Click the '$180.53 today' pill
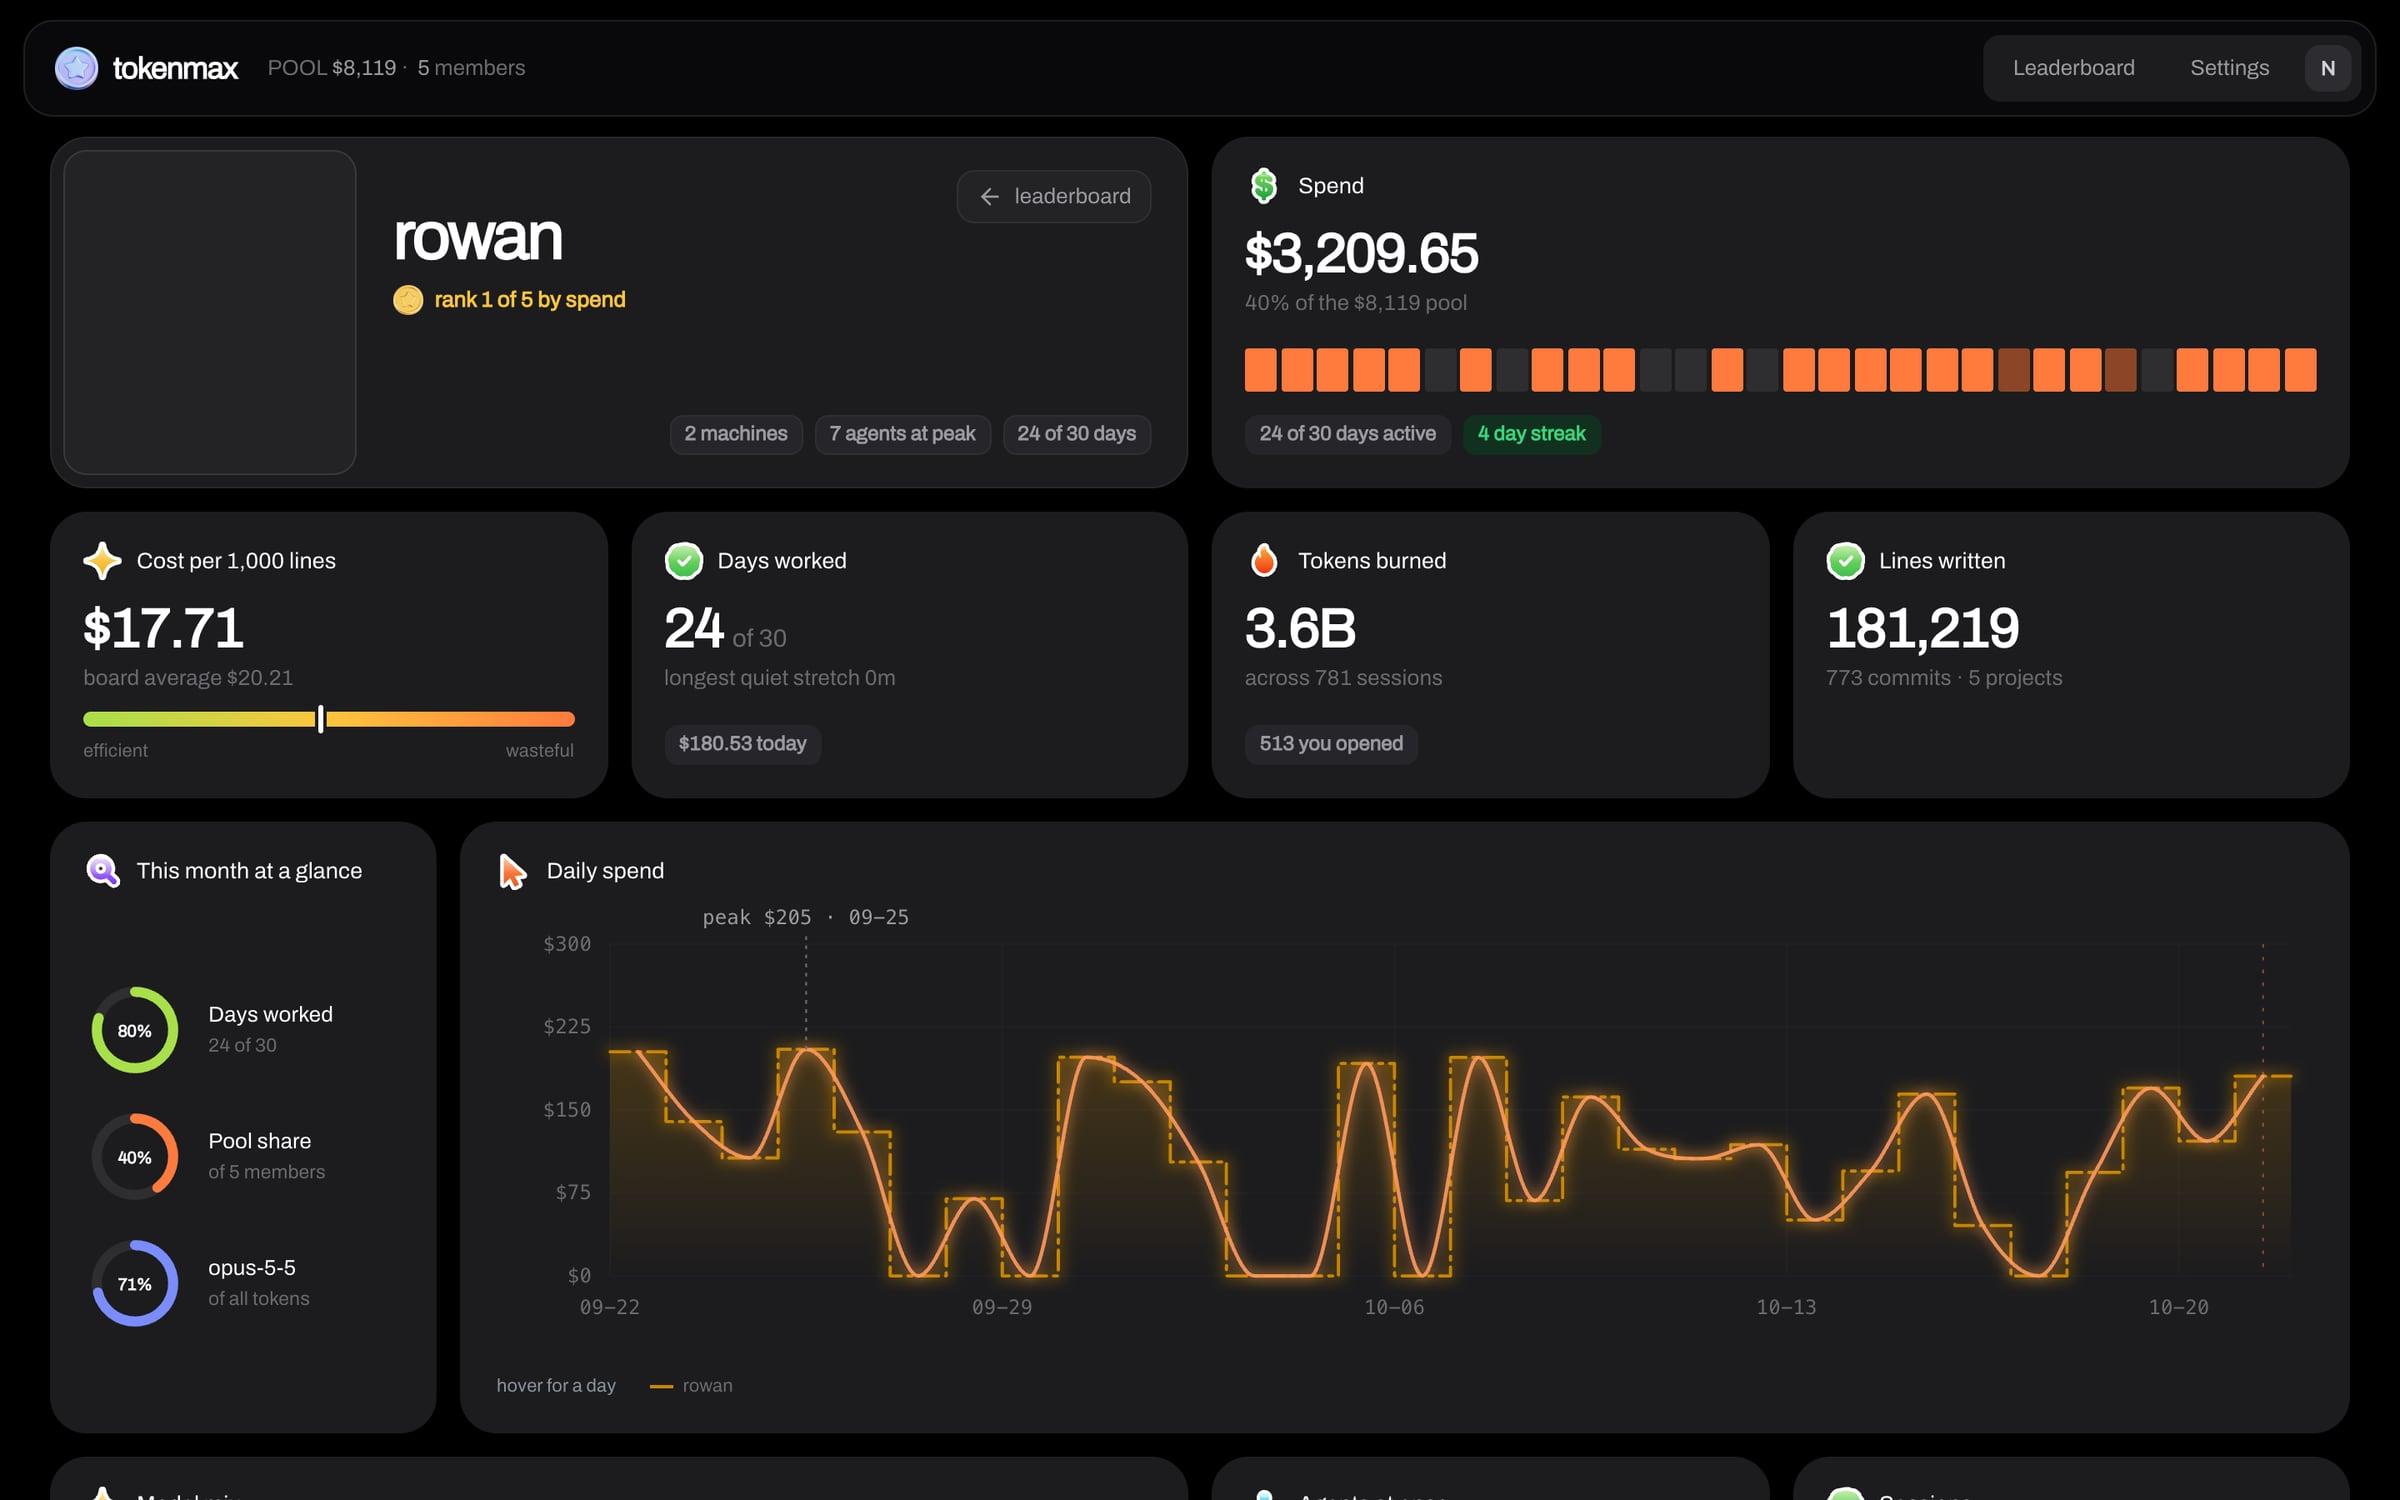This screenshot has height=1500, width=2400. (742, 744)
